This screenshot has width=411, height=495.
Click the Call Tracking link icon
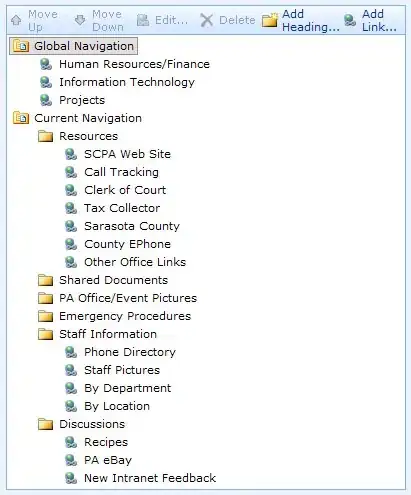pyautogui.click(x=71, y=172)
